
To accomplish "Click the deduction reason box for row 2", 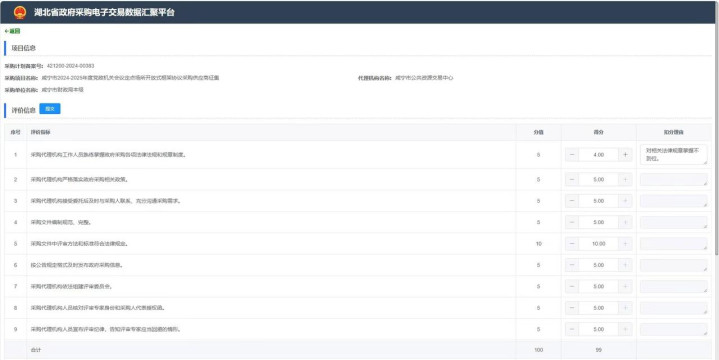I will click(674, 179).
